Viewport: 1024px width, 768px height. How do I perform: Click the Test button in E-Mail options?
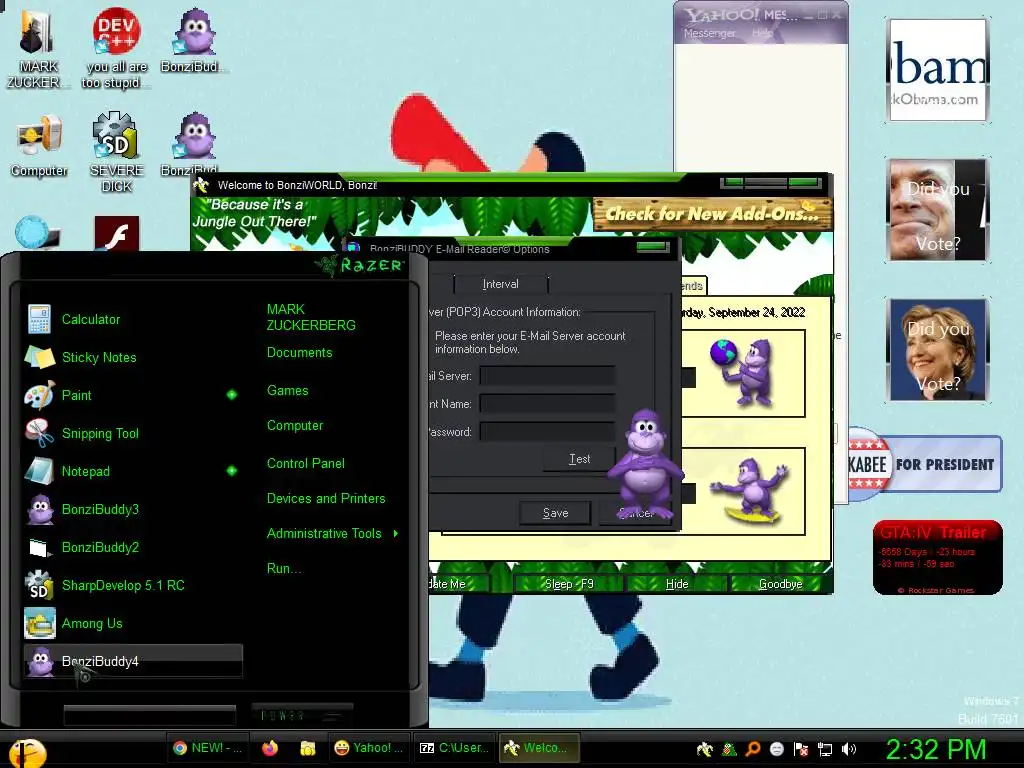(579, 459)
